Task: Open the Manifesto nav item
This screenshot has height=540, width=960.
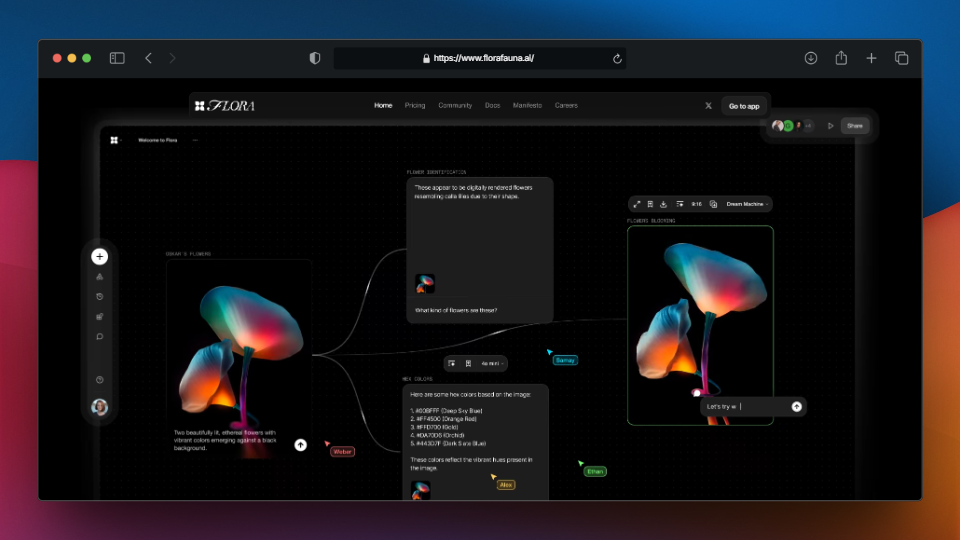Action: [x=527, y=105]
